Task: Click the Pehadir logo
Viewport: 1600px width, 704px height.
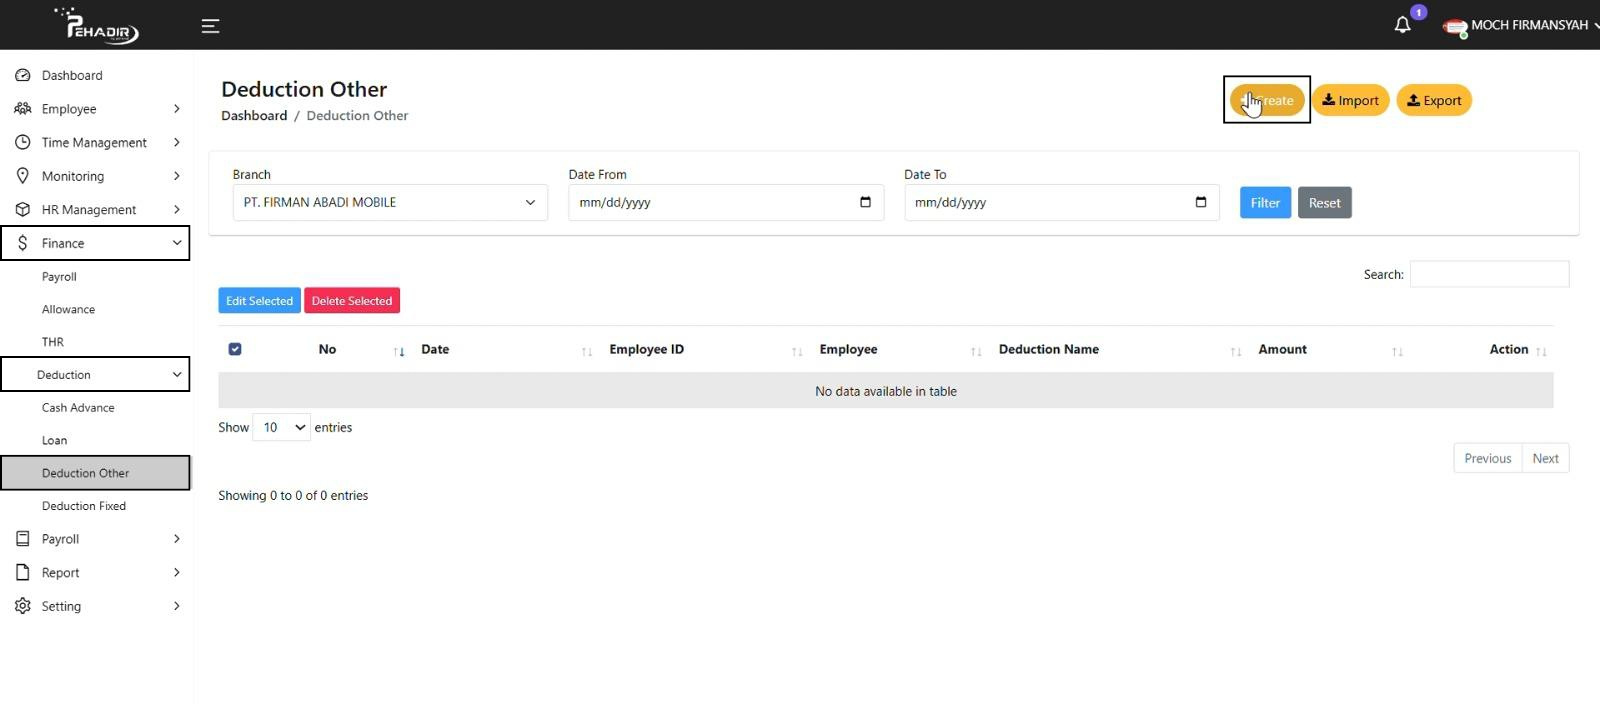Action: (x=97, y=25)
